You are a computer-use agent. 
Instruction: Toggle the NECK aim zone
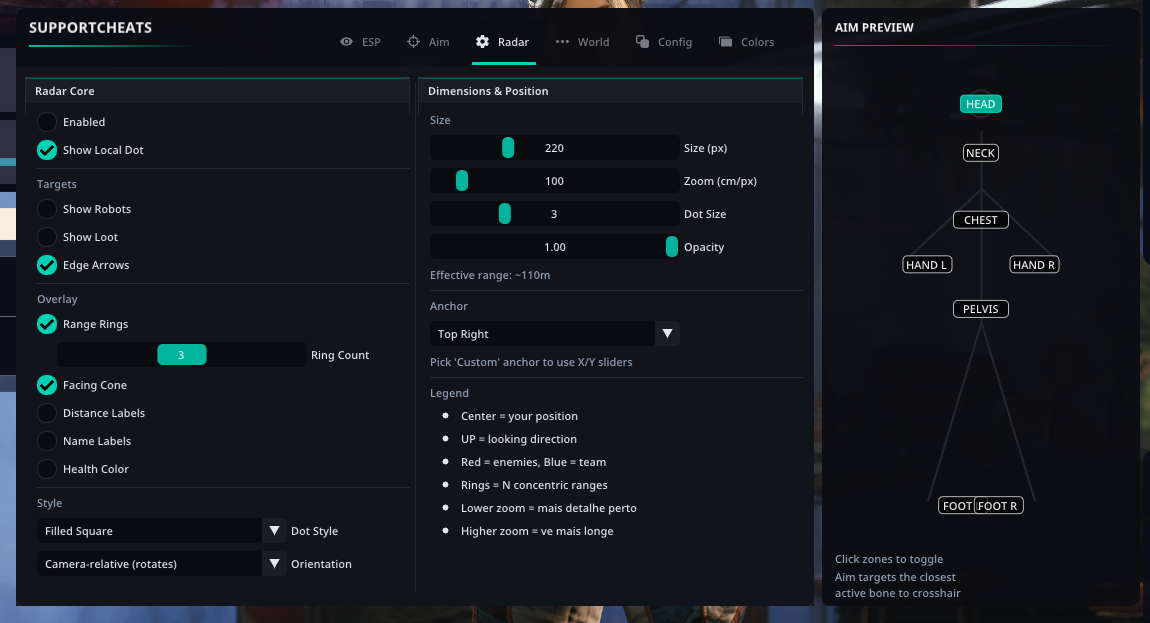click(981, 153)
